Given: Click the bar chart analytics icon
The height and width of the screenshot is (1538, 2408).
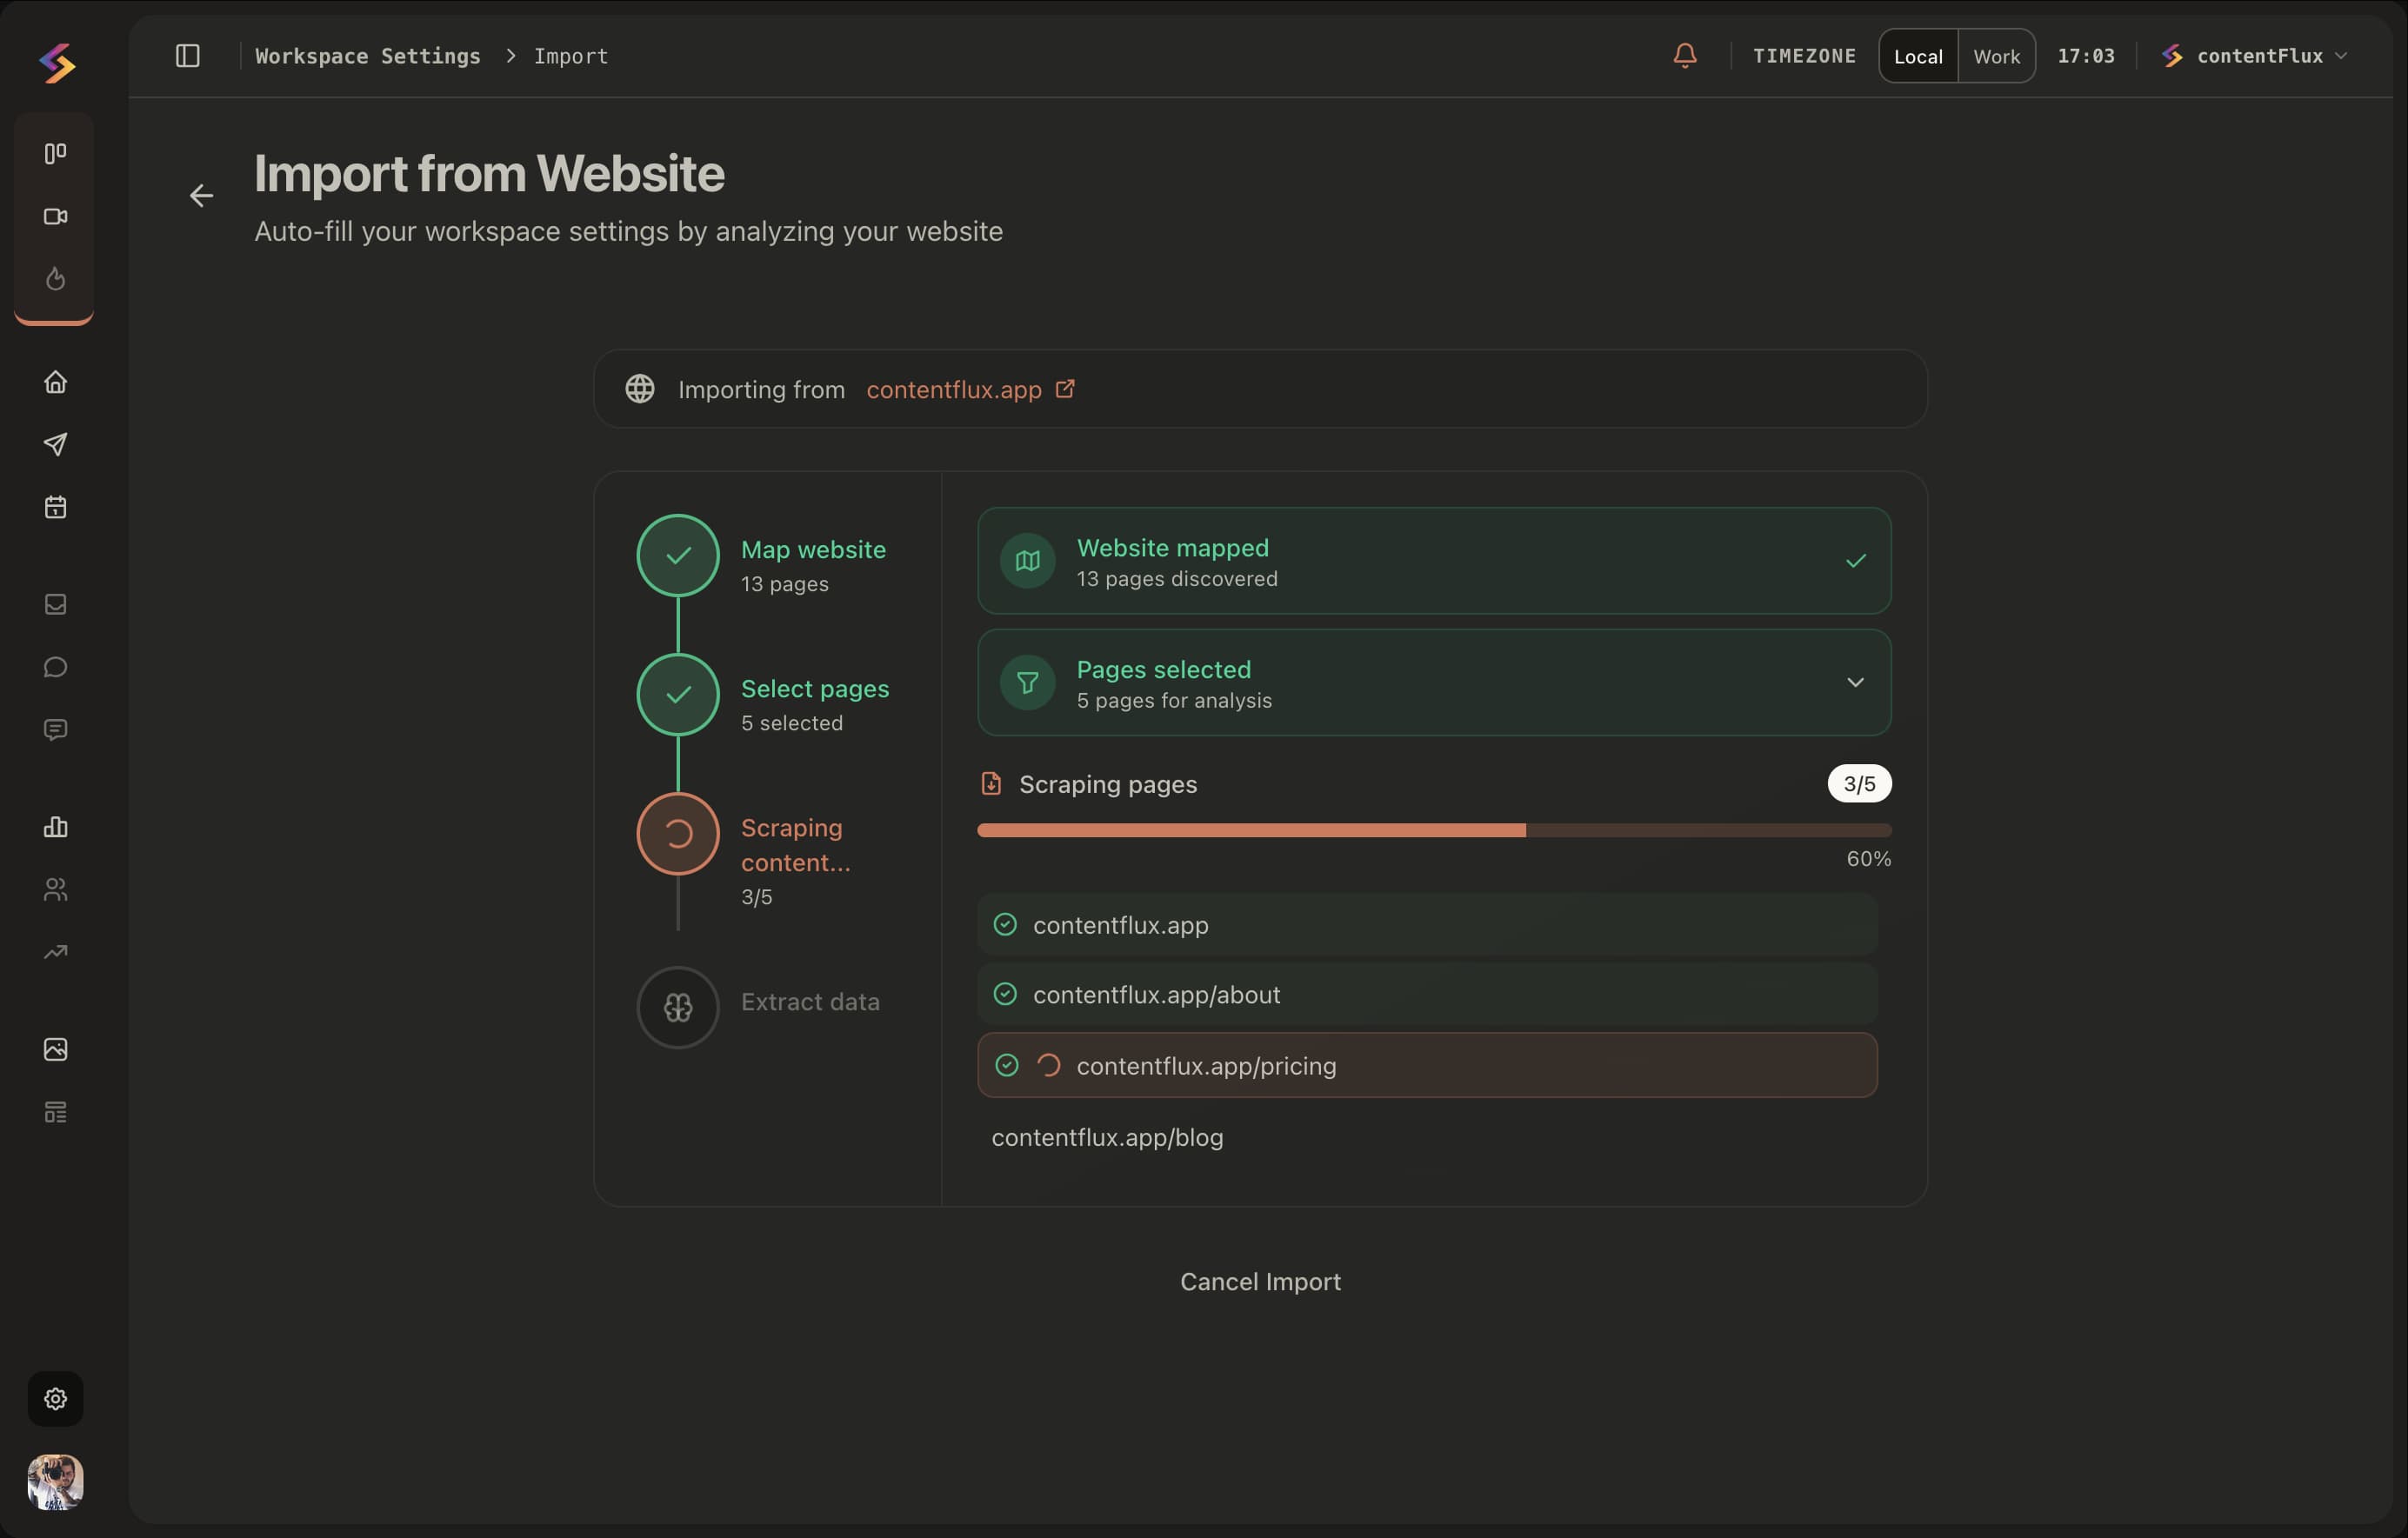Looking at the screenshot, I should point(55,827).
